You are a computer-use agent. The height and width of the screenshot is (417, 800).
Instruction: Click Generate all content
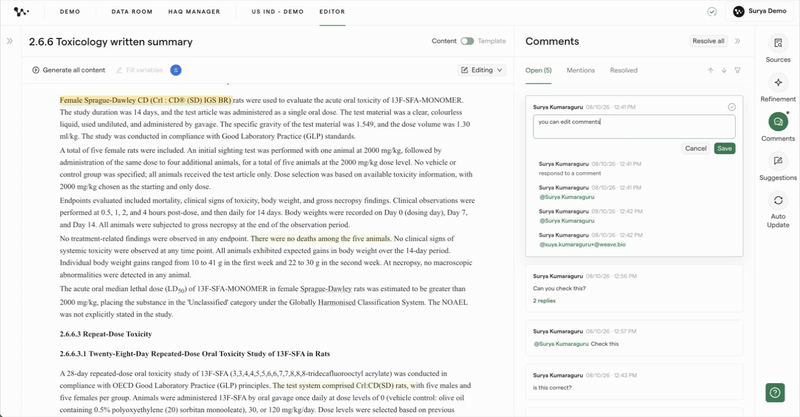pos(69,70)
